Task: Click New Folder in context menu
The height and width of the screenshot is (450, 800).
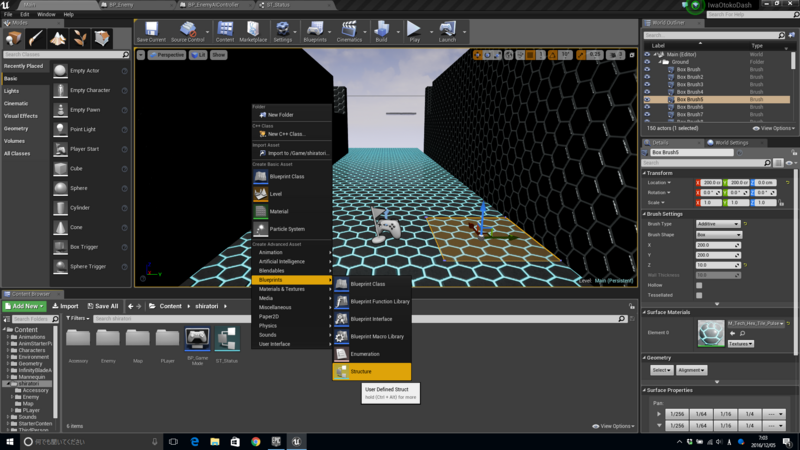Action: pyautogui.click(x=292, y=115)
